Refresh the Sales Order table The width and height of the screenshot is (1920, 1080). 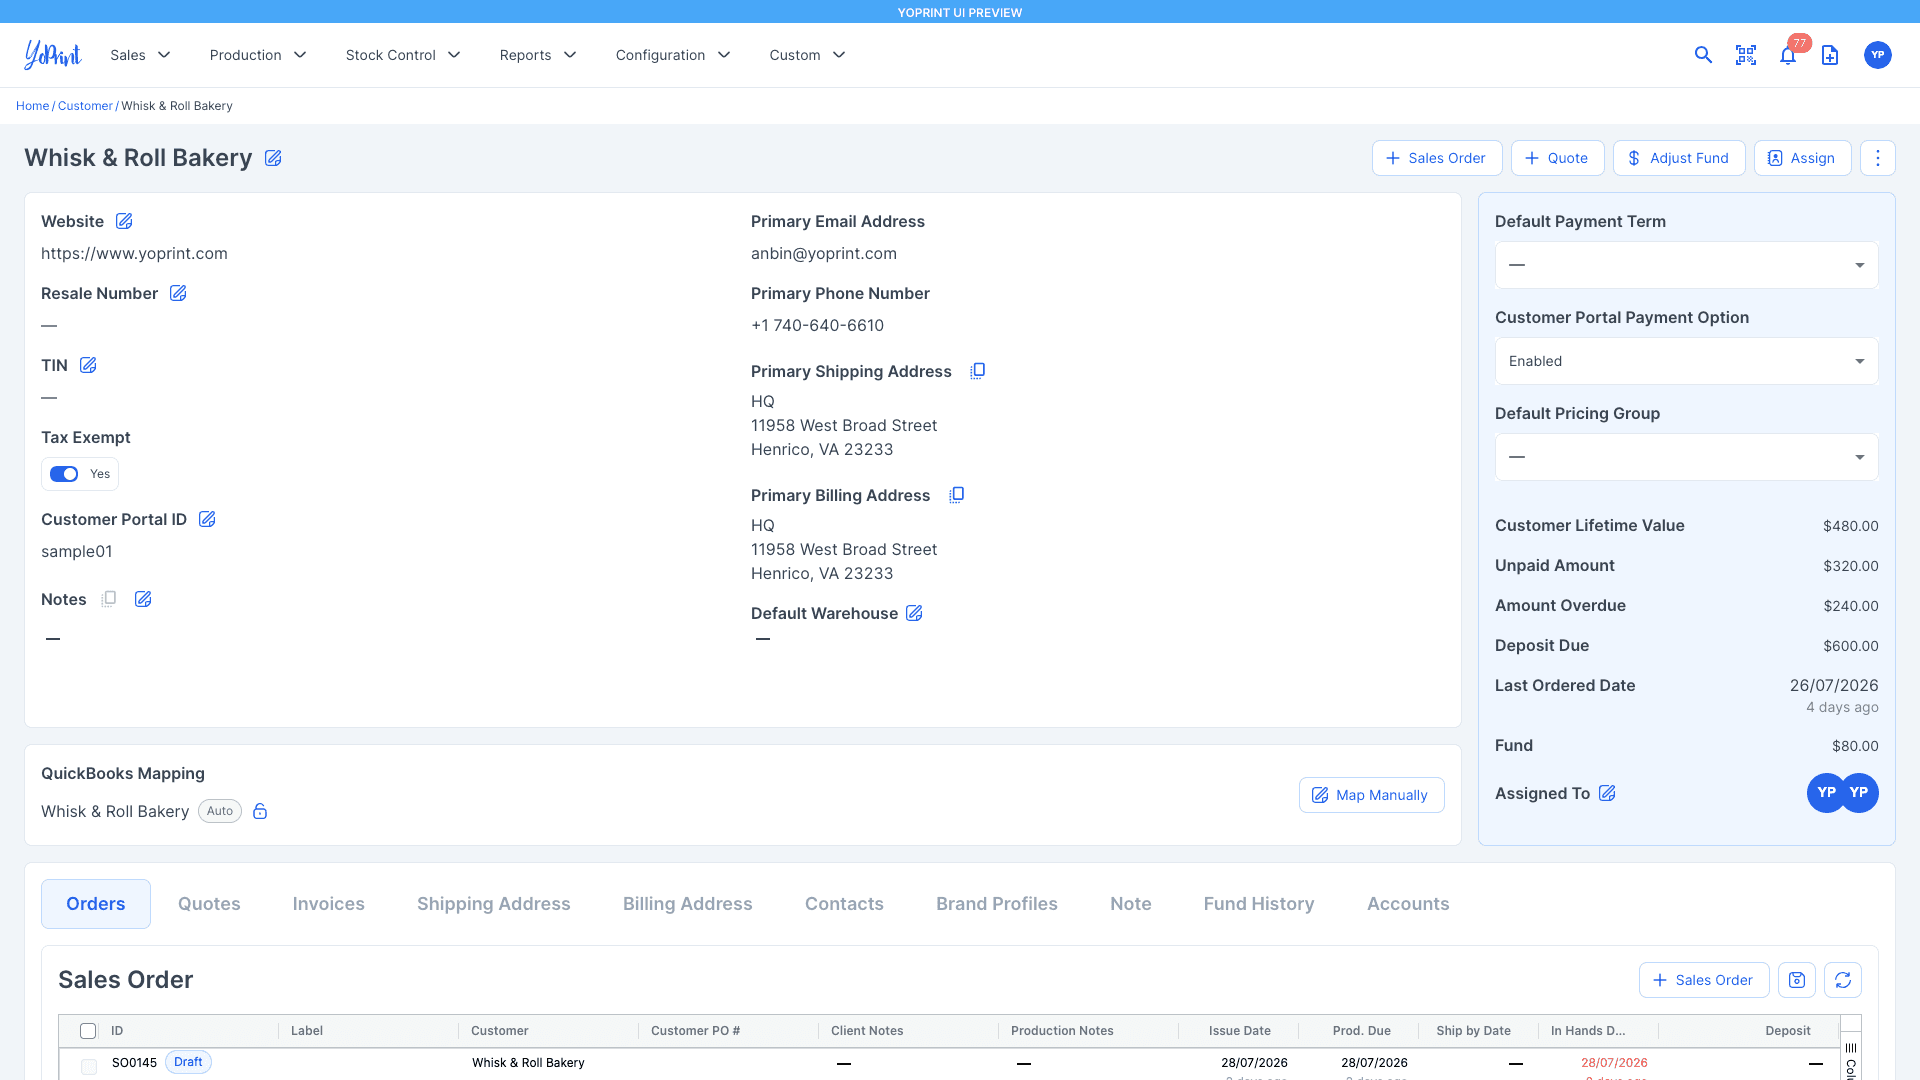[x=1843, y=980]
